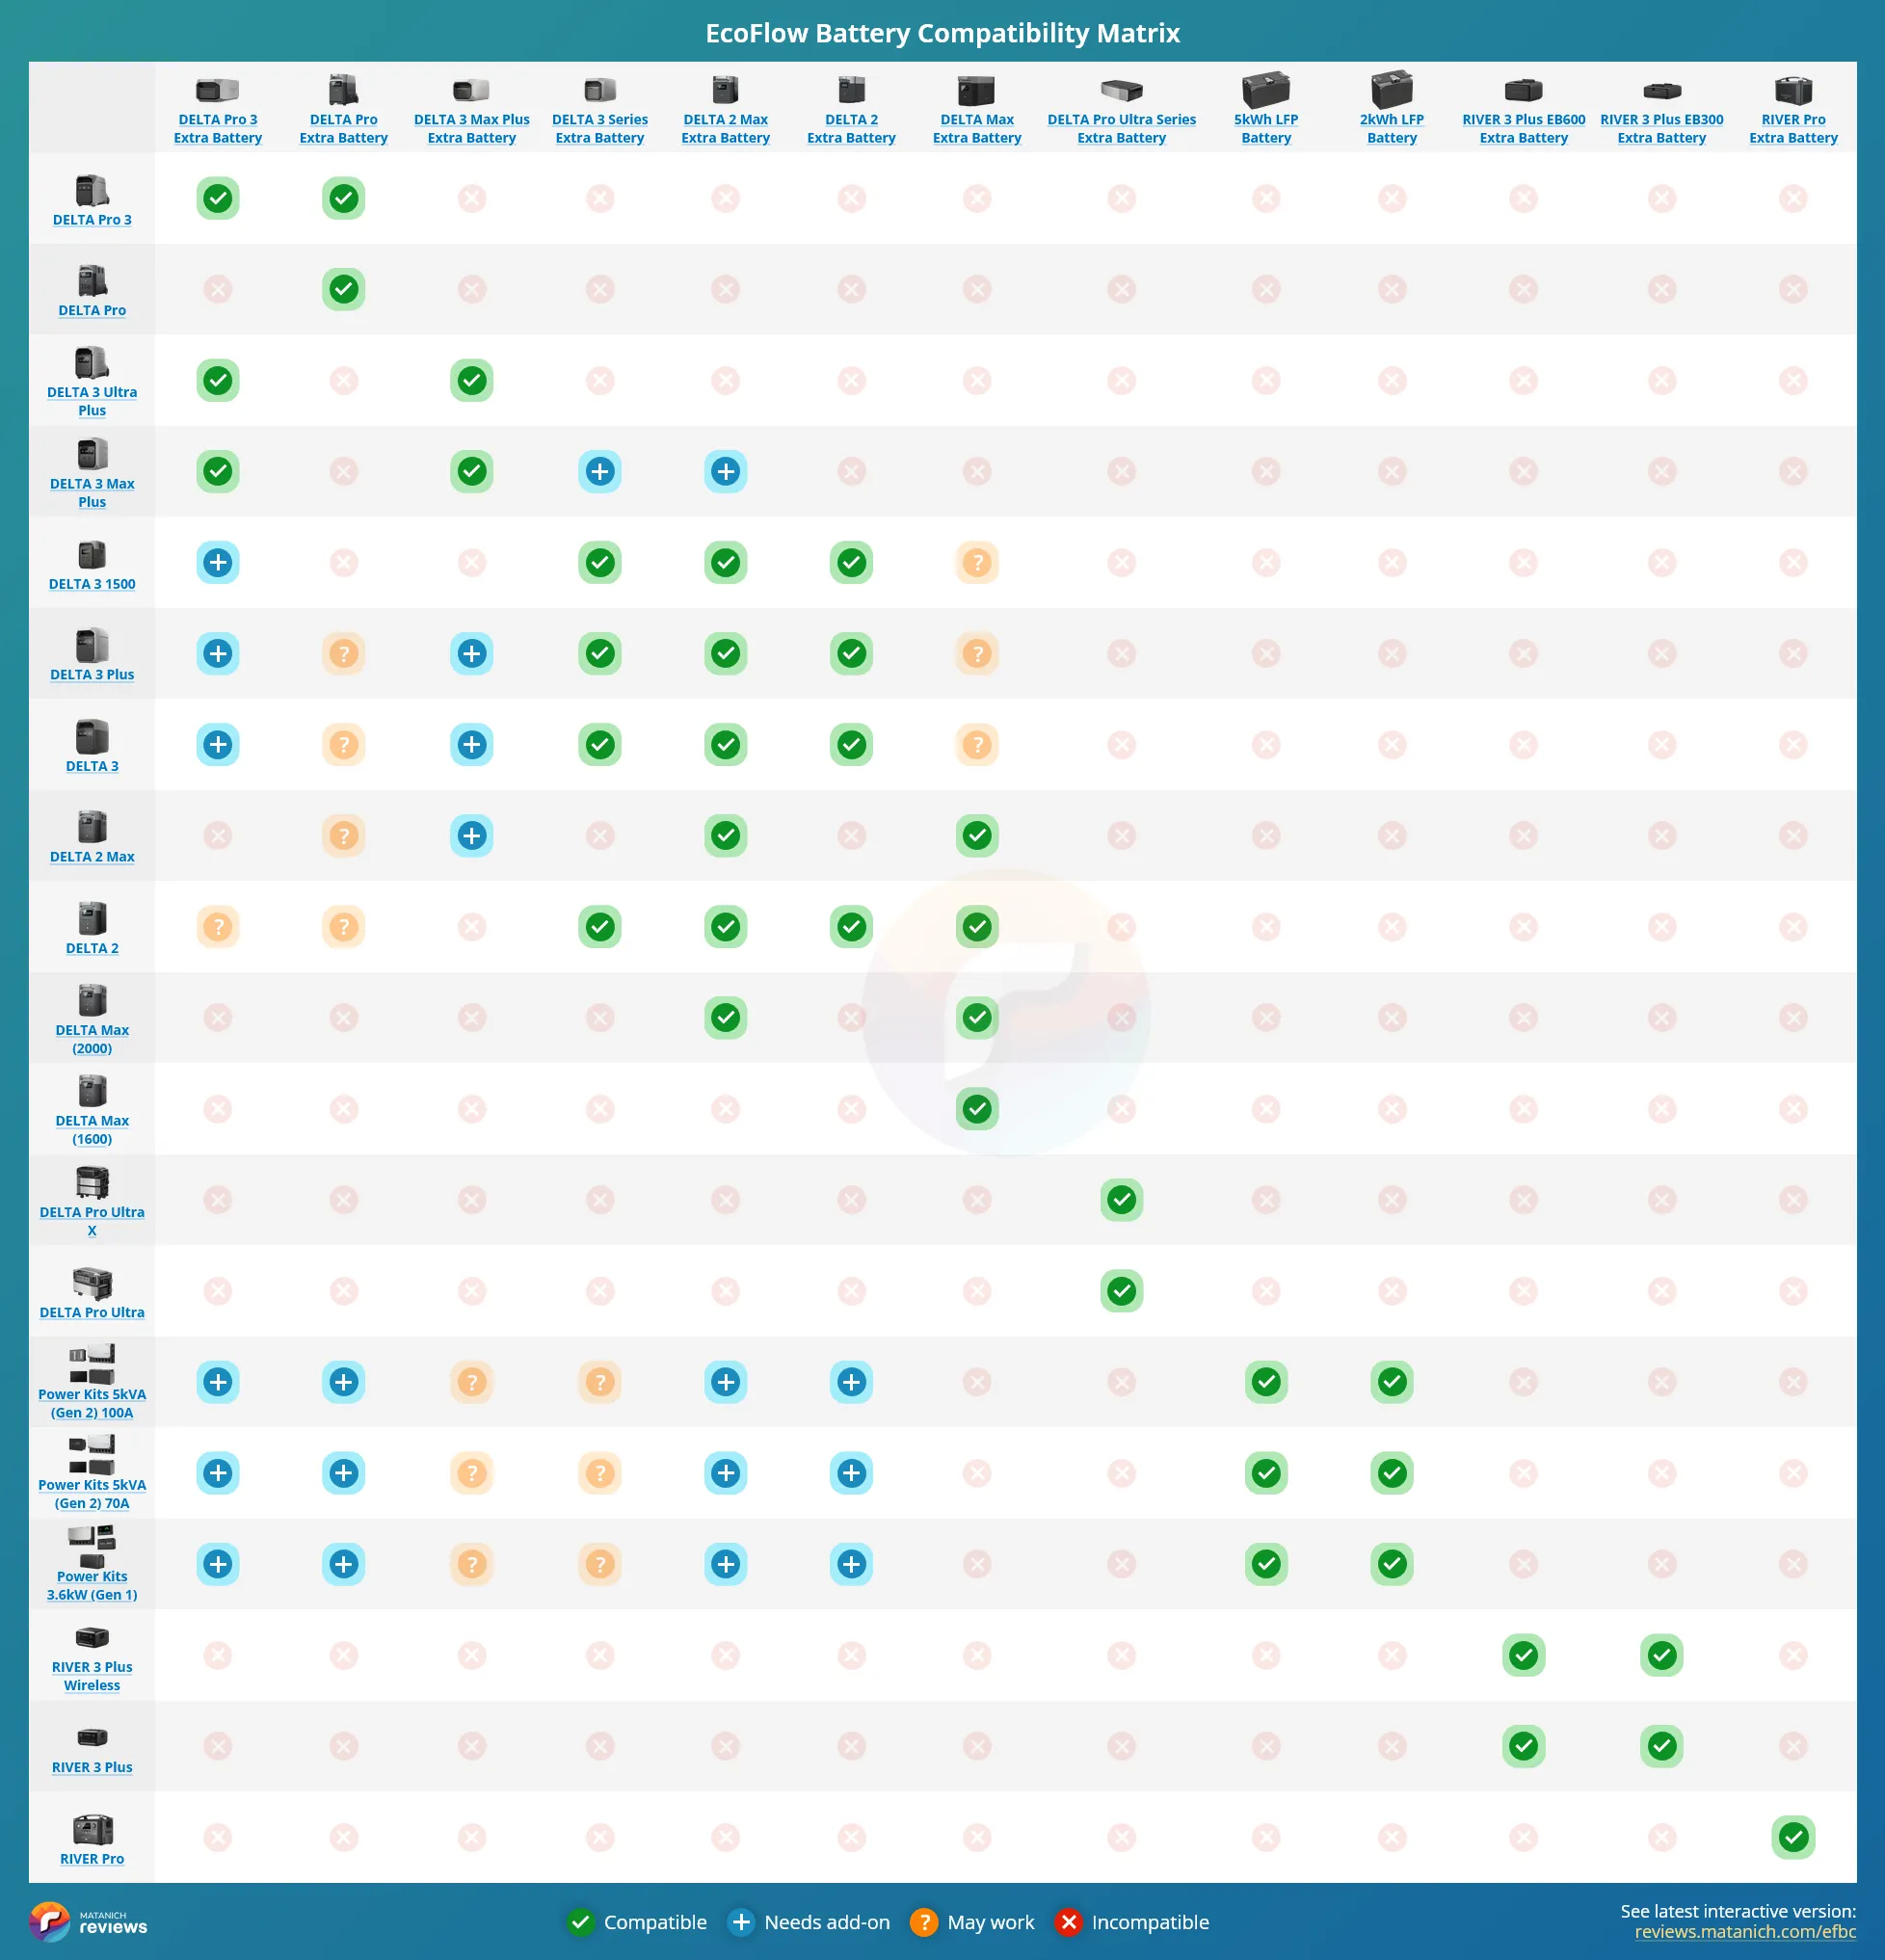Viewport: 1885px width, 1960px height.
Task: Click Power Kits 3.6kW (Gen 1) link
Action: click(92, 1586)
